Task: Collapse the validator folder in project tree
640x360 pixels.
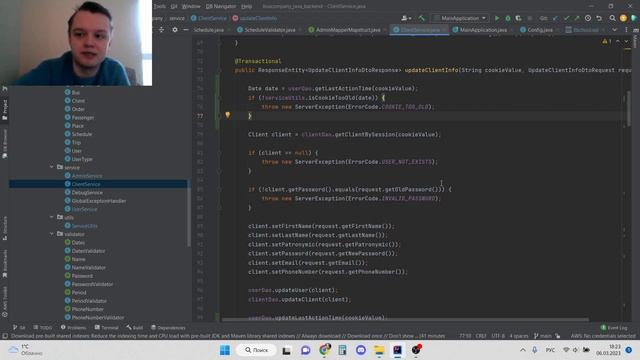Action: pyautogui.click(x=52, y=234)
